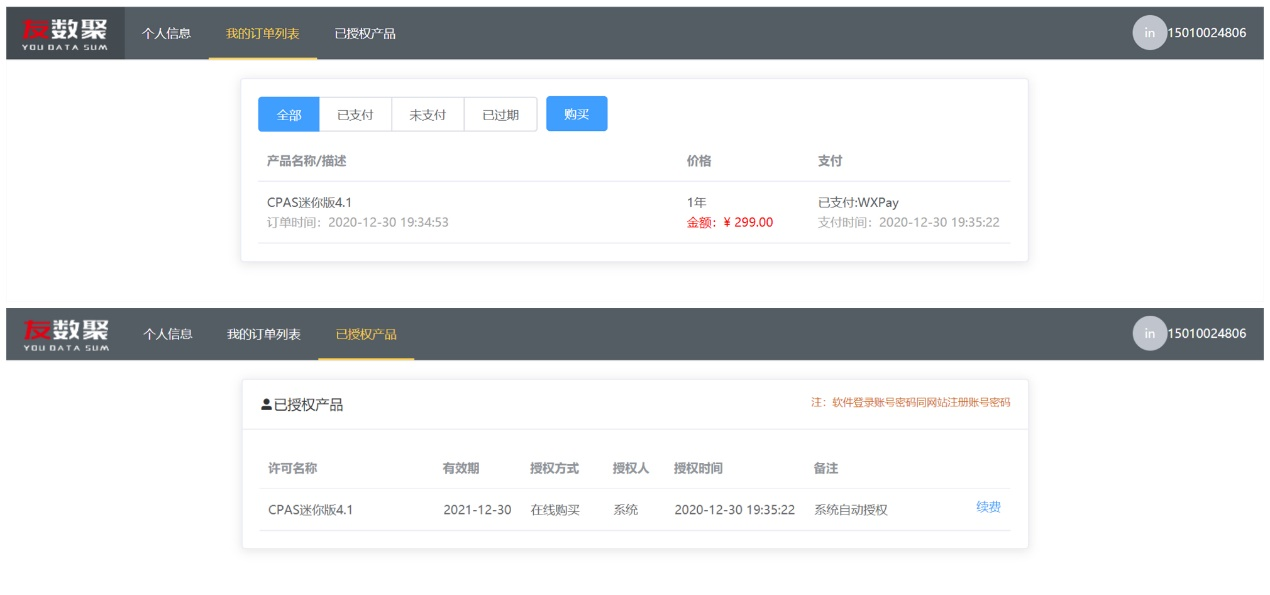Image resolution: width=1270 pixels, height=595 pixels.
Task: Click the 授权方式 column header
Action: [x=555, y=468]
